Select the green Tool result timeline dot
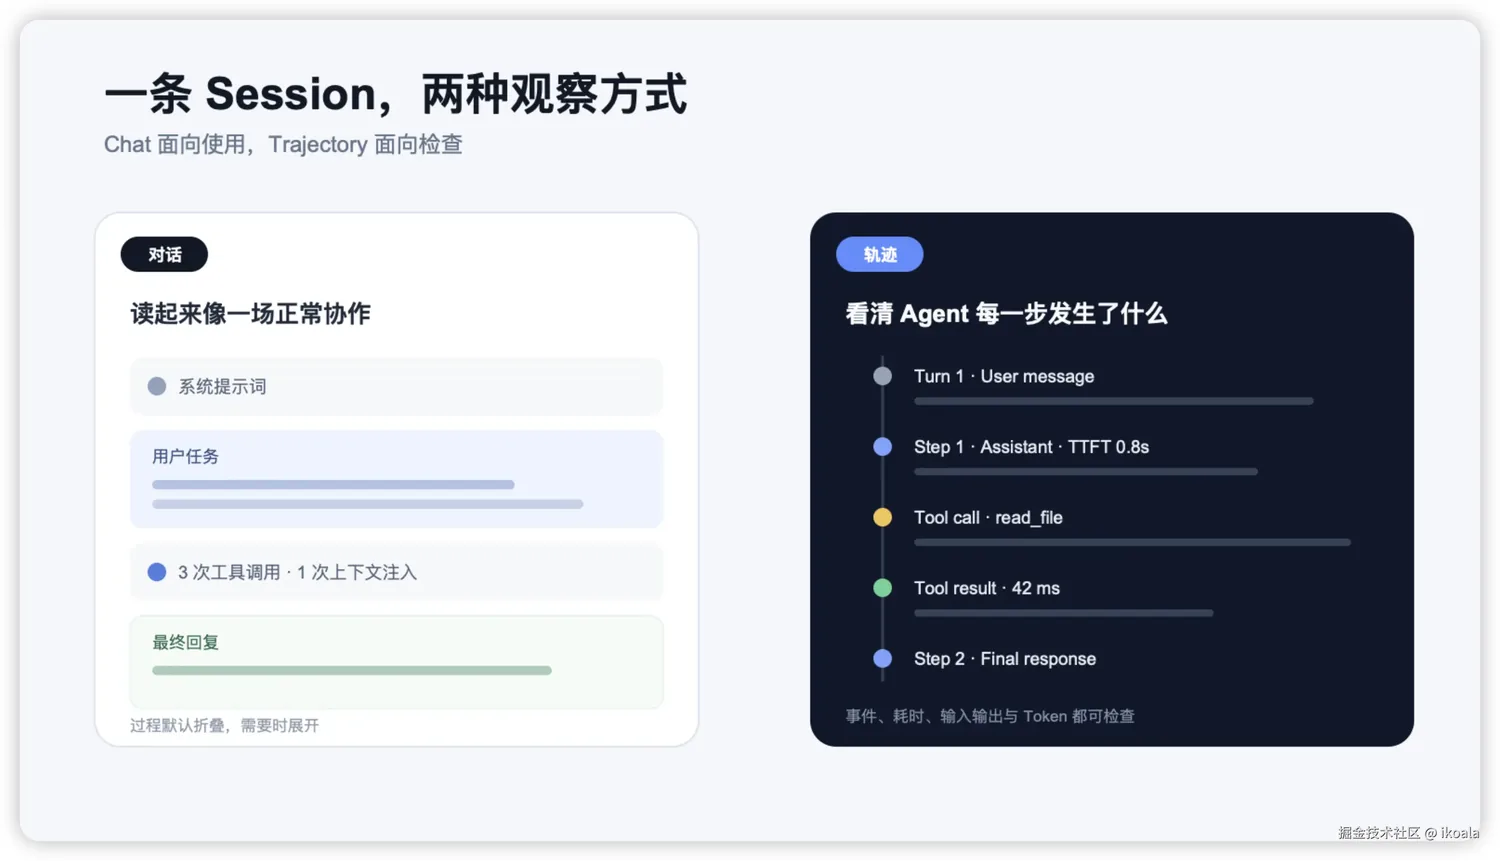 click(882, 588)
